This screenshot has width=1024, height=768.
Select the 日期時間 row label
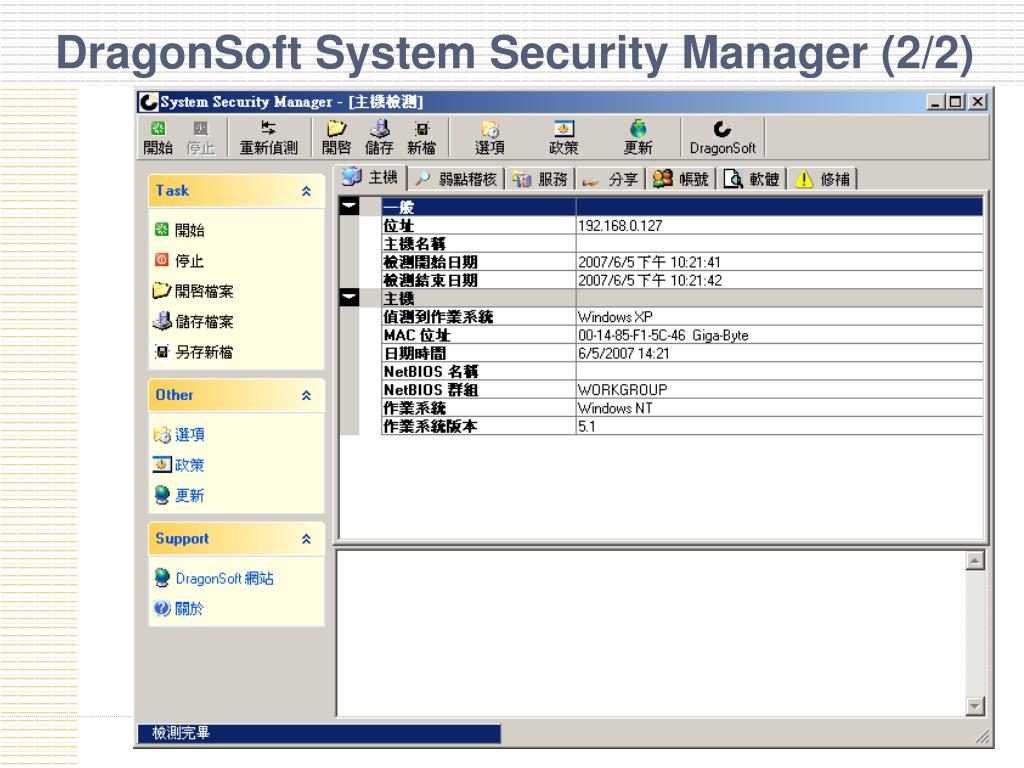[x=415, y=354]
